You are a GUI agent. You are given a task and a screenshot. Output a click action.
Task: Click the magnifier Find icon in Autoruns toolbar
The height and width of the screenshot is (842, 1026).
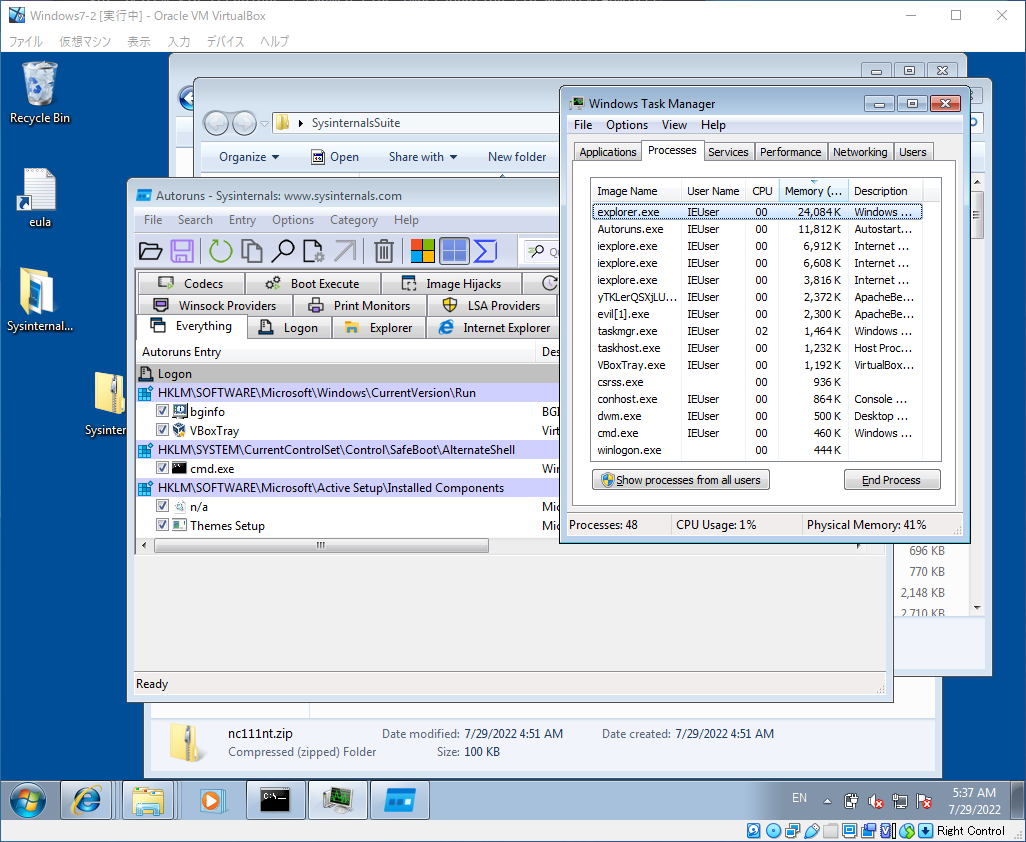click(x=283, y=251)
